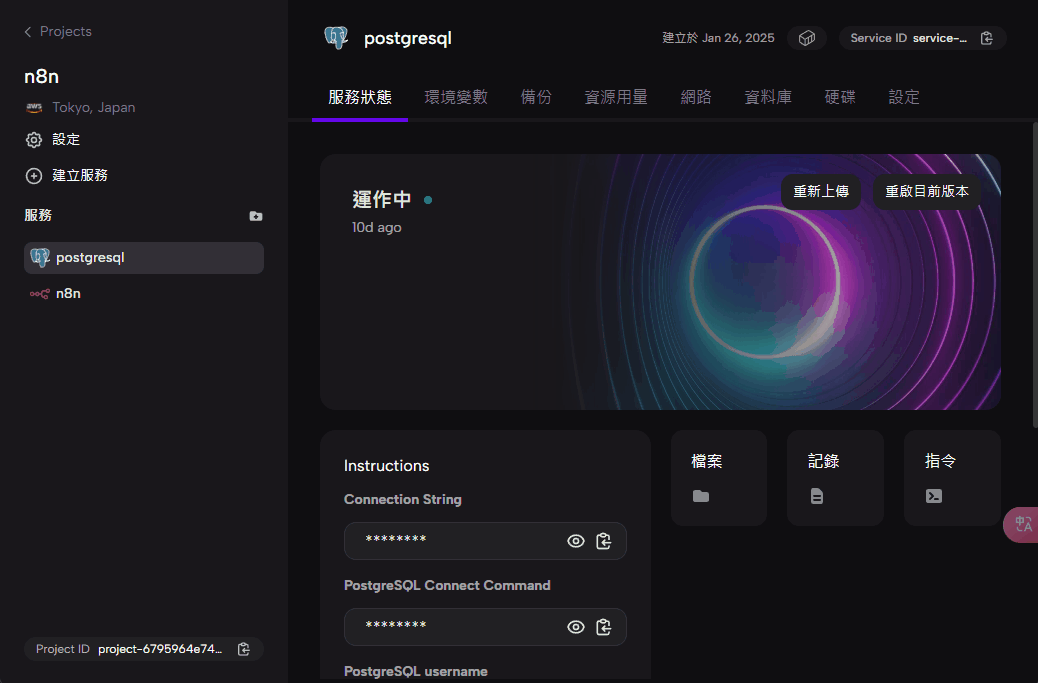Copy the PostgreSQL Connect Command

tap(604, 627)
